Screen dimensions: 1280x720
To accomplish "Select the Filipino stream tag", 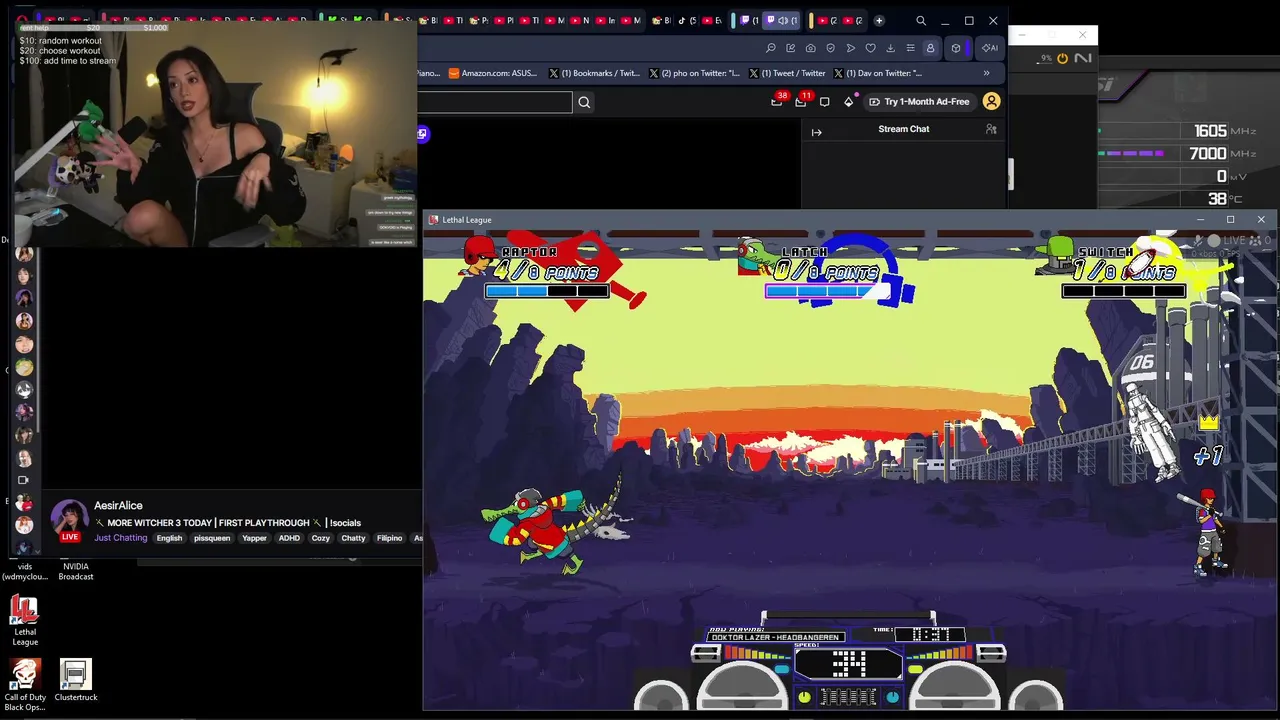I will [389, 538].
